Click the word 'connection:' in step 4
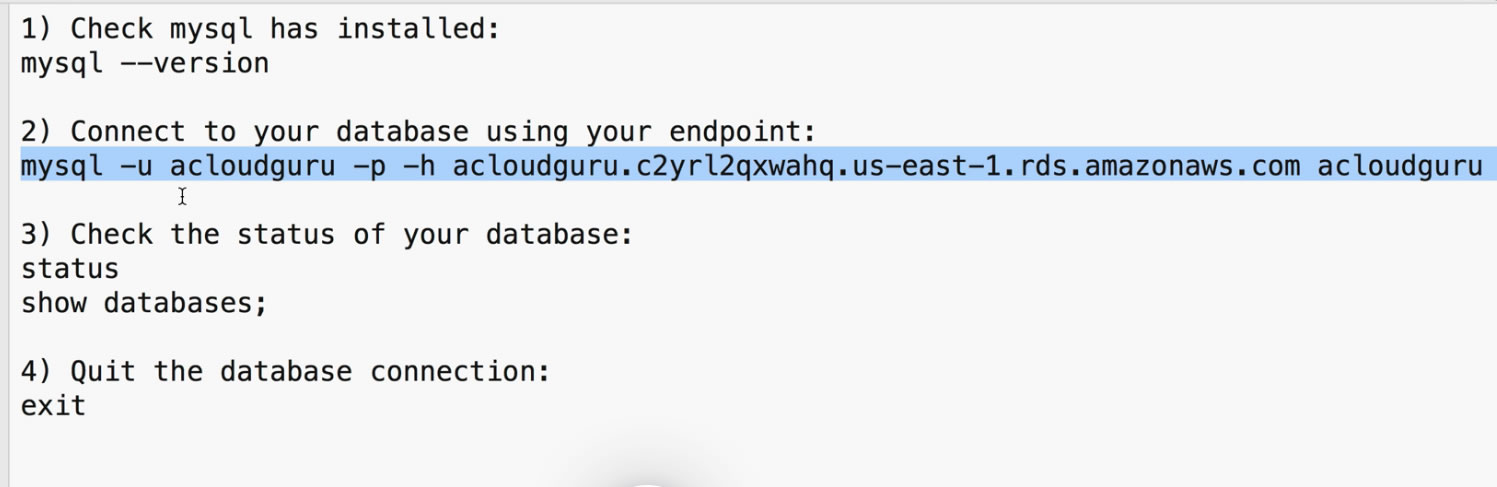This screenshot has width=1497, height=487. click(x=460, y=372)
